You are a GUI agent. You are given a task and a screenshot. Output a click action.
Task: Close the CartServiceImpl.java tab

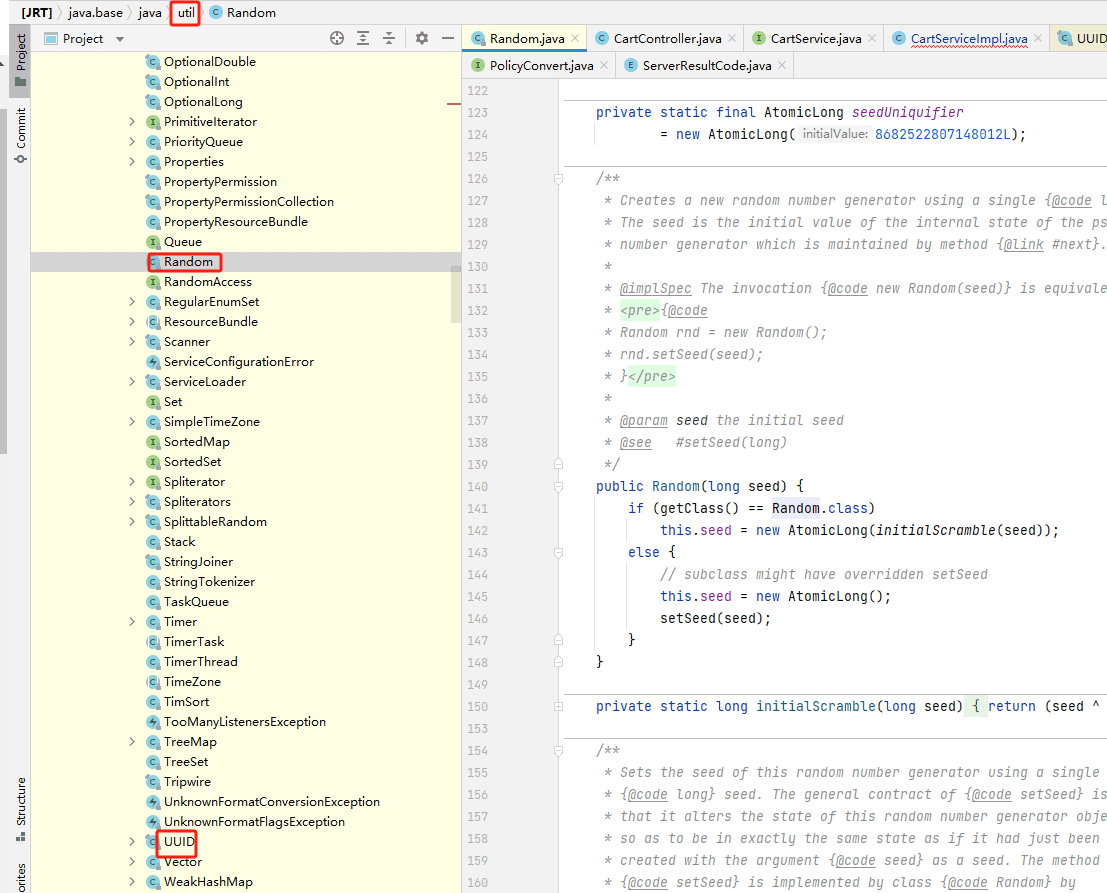(x=1038, y=38)
